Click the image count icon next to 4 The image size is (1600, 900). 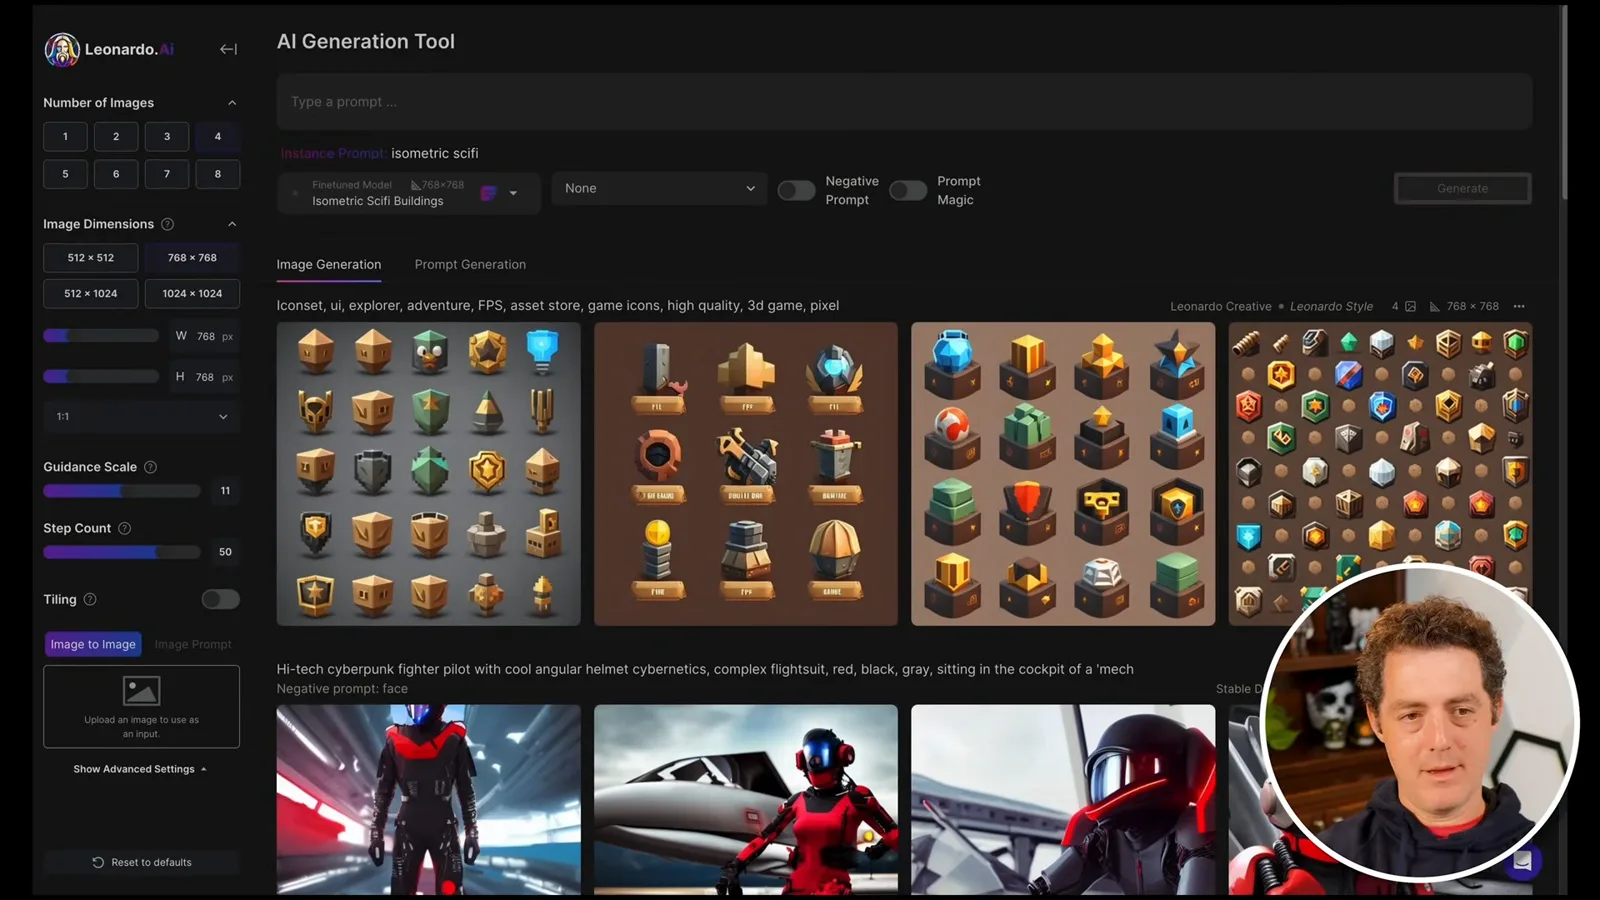pyautogui.click(x=1410, y=306)
